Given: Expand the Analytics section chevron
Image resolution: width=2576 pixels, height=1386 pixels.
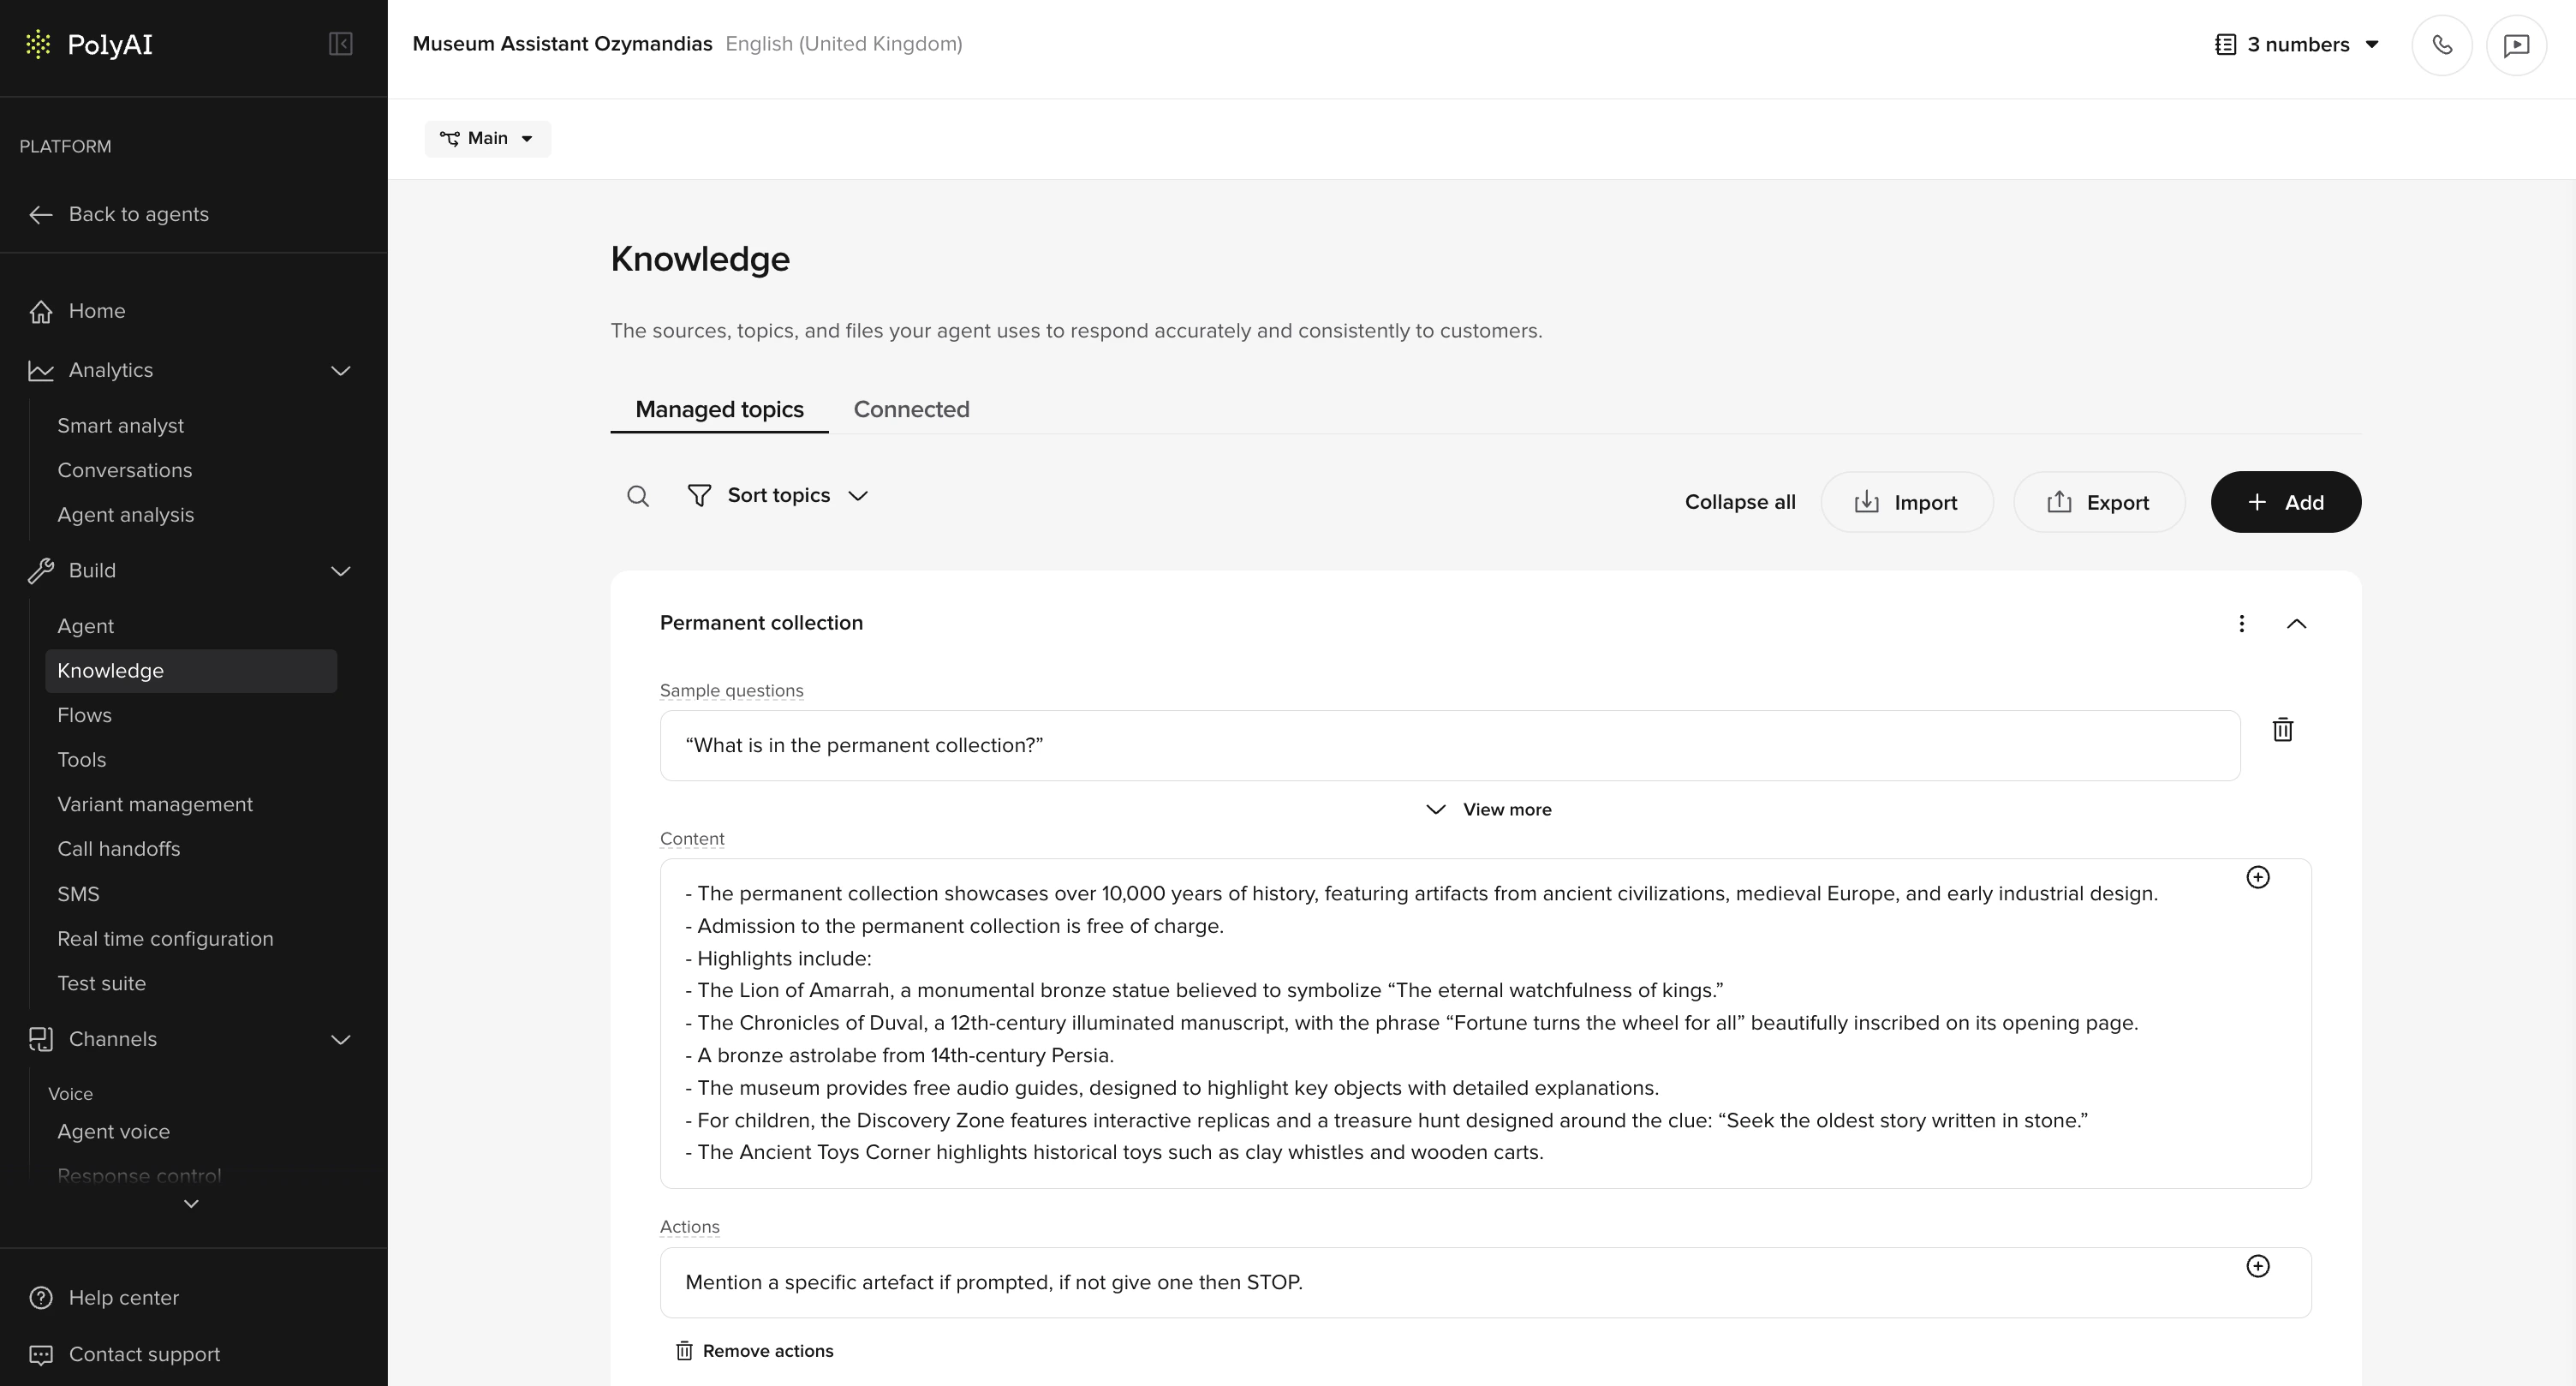Looking at the screenshot, I should click(x=340, y=370).
